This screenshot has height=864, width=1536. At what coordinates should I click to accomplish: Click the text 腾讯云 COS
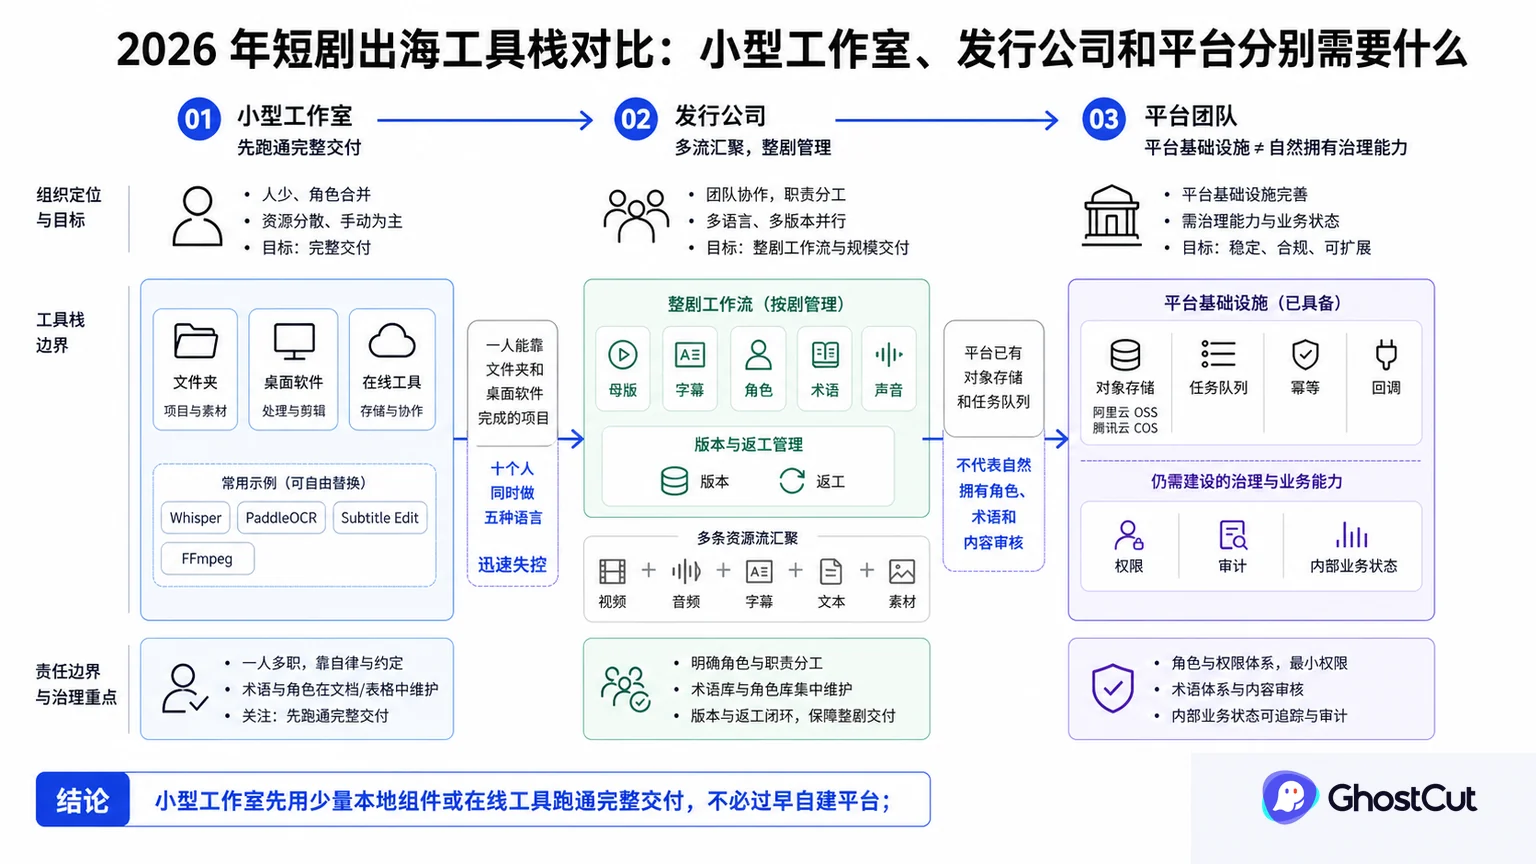click(x=1125, y=428)
